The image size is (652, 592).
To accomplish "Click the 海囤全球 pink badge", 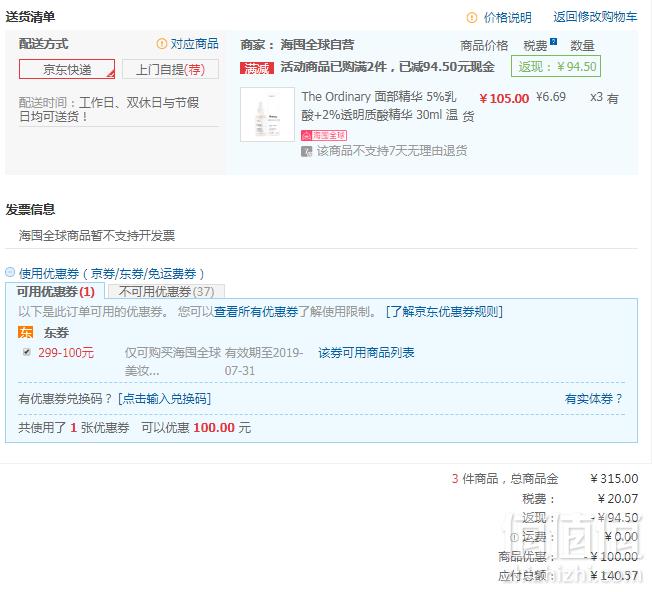I will [x=324, y=135].
